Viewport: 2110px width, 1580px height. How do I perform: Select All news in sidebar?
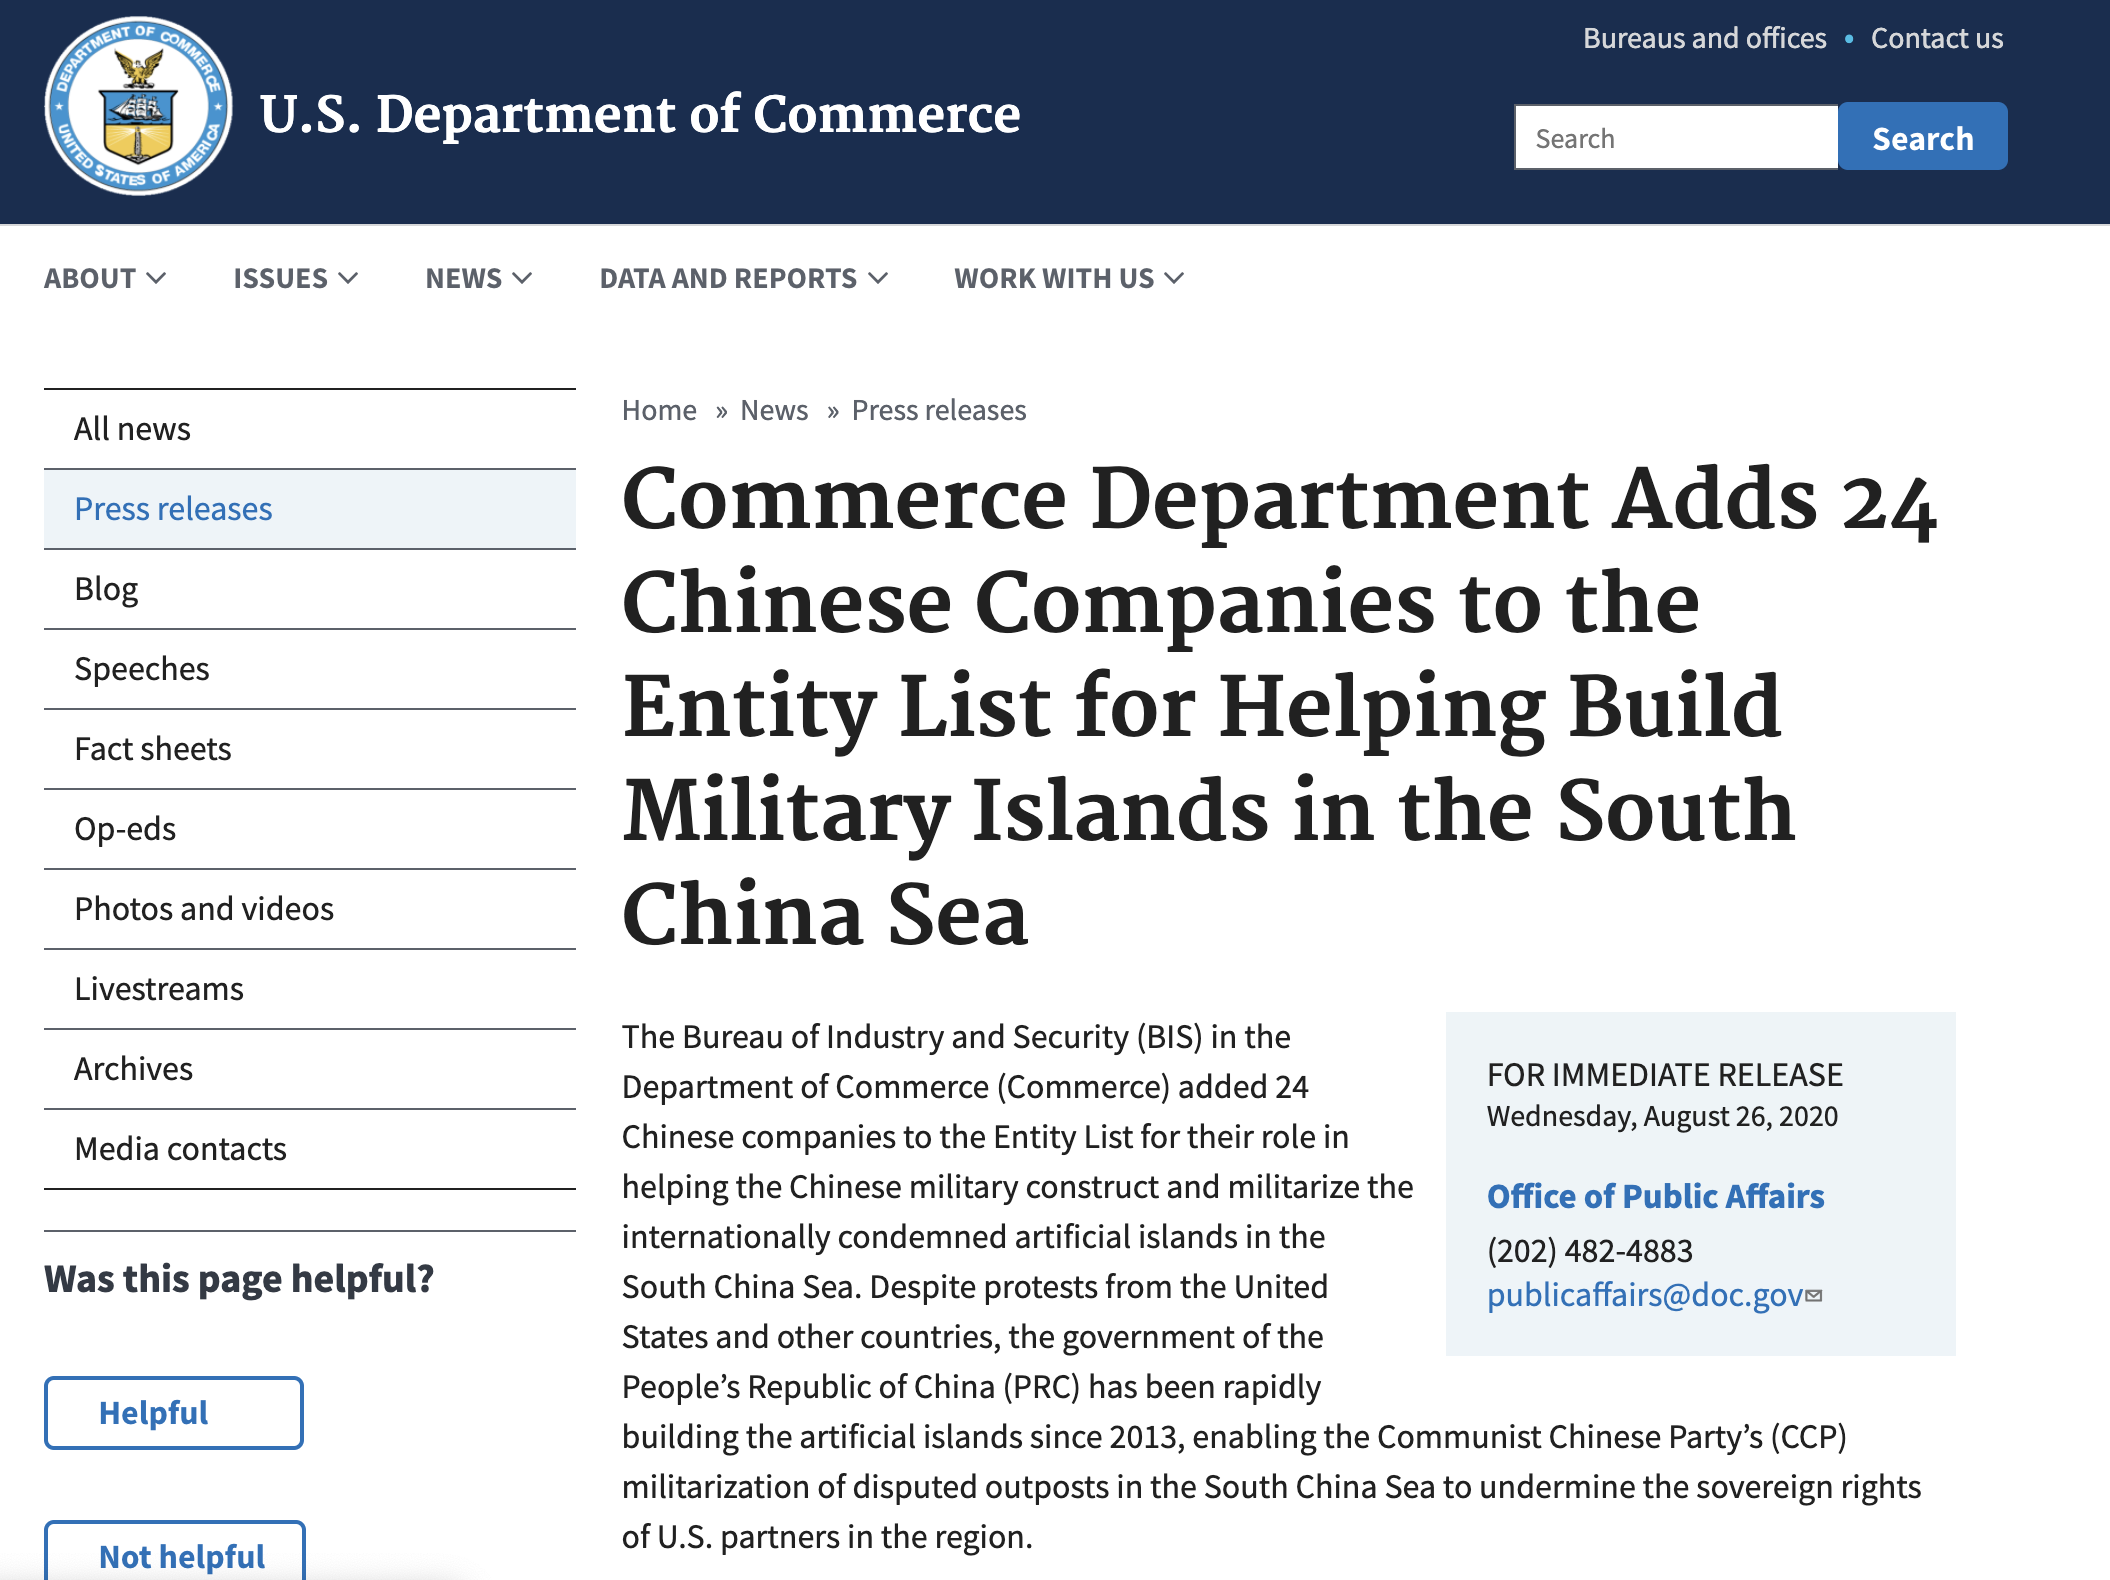click(x=310, y=429)
